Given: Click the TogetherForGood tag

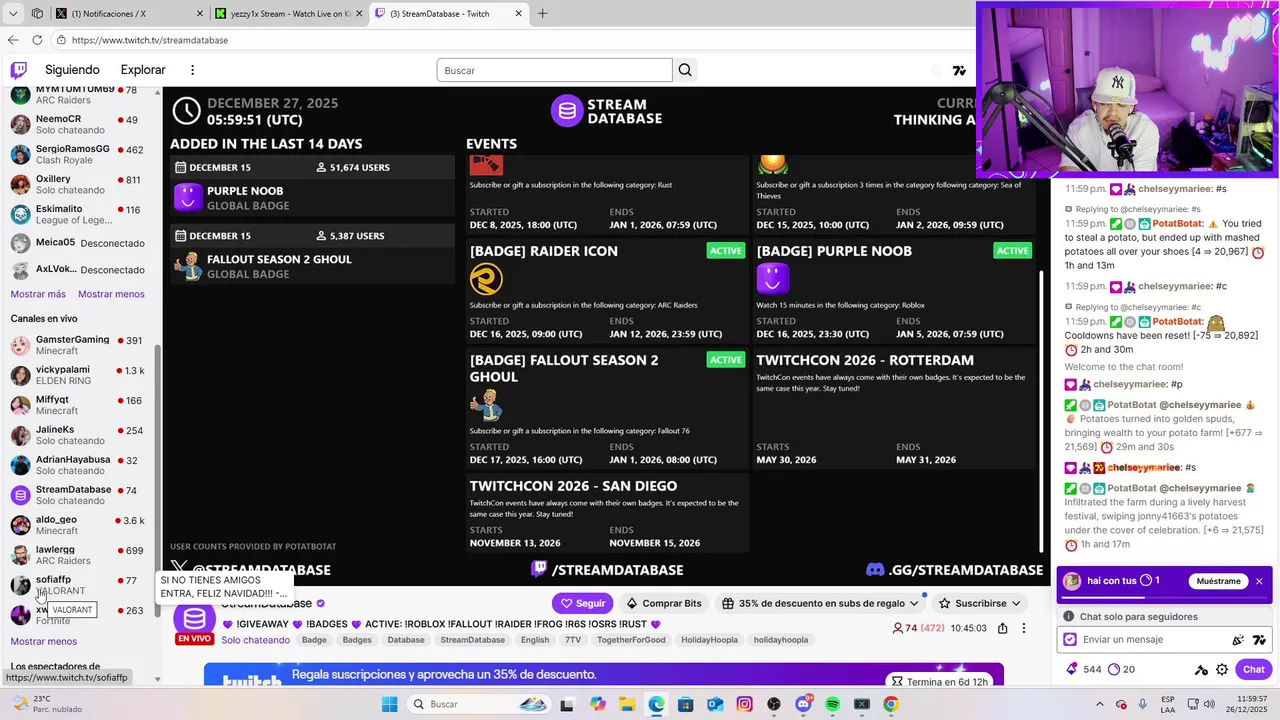Looking at the screenshot, I should (631, 640).
